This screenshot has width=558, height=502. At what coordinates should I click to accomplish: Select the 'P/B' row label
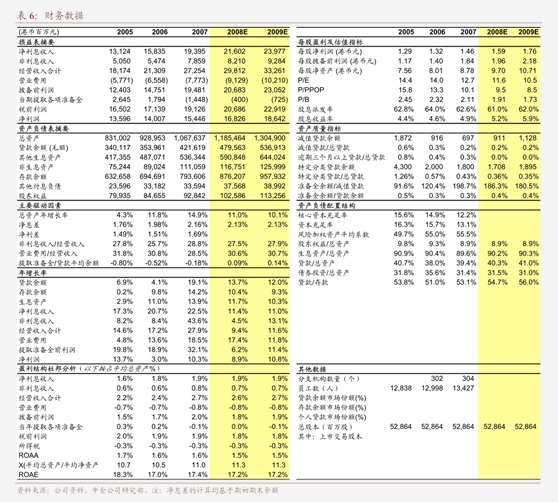(x=303, y=100)
